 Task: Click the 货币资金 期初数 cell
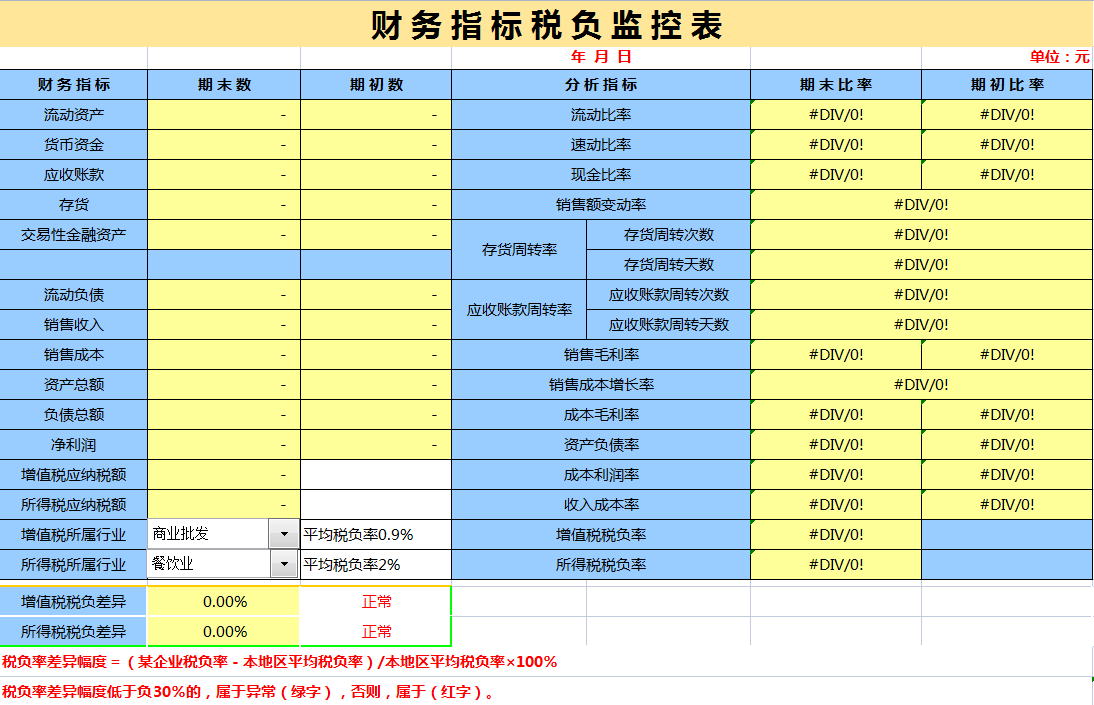(x=375, y=144)
